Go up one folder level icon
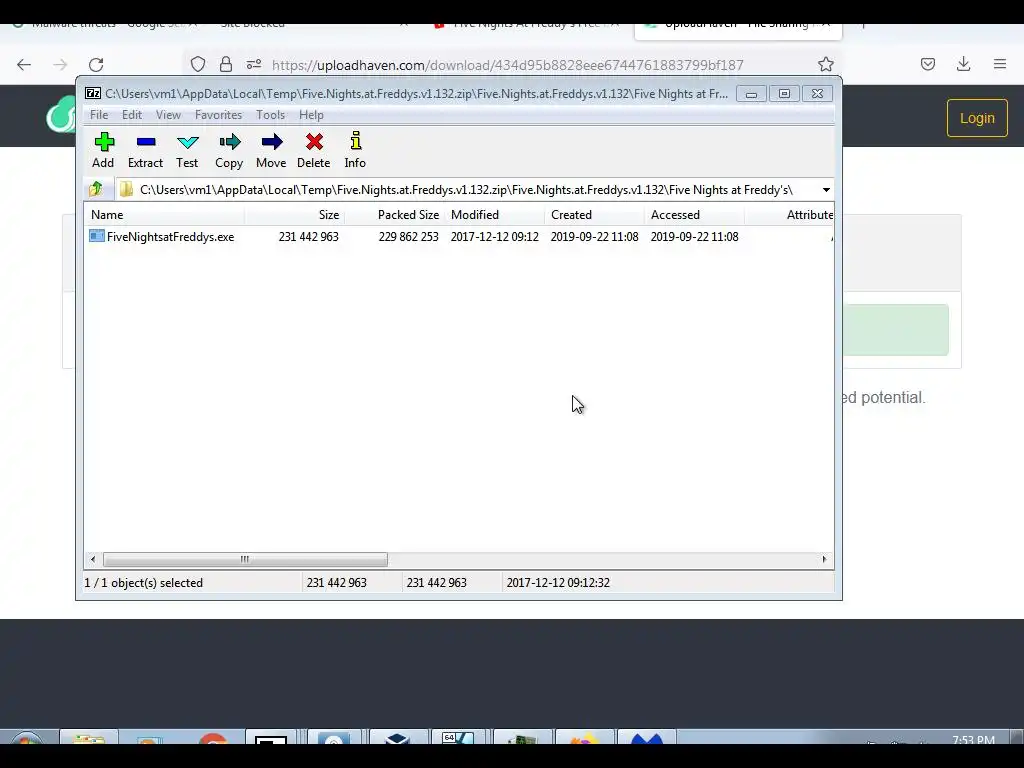Viewport: 1024px width, 768px height. pyautogui.click(x=96, y=189)
